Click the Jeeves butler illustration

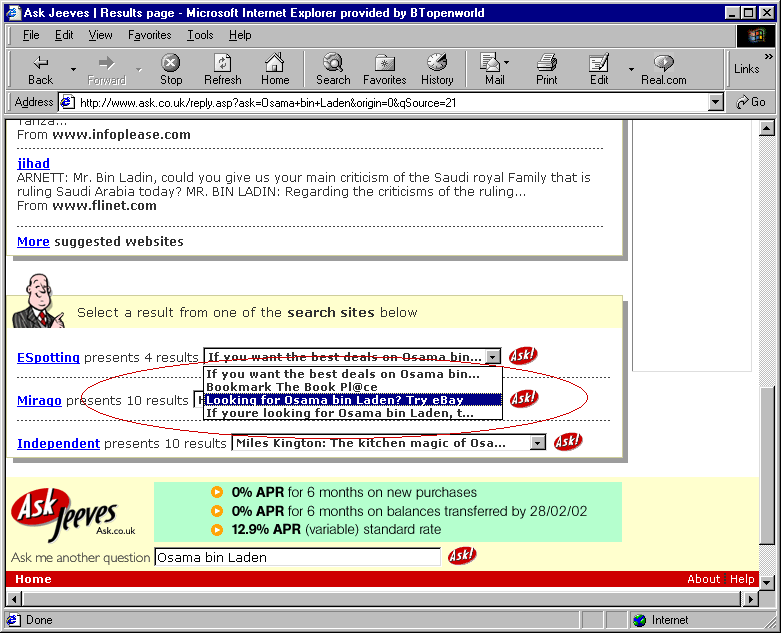pos(38,300)
